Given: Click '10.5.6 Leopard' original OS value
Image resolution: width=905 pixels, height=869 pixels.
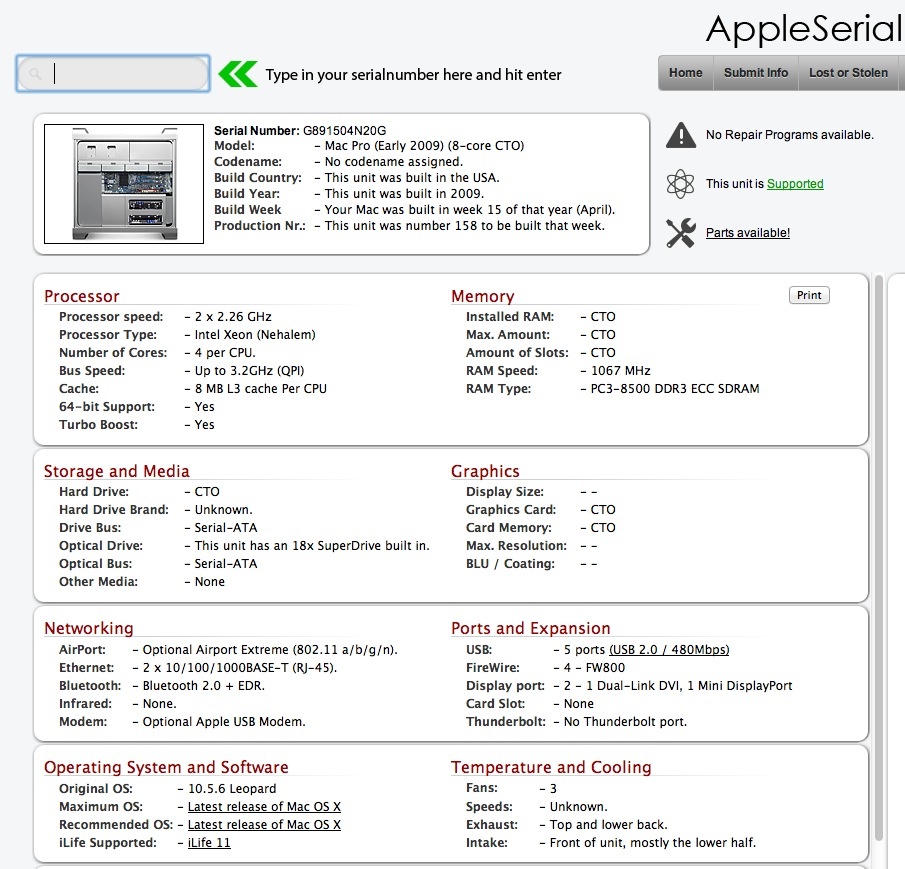Looking at the screenshot, I should pyautogui.click(x=232, y=789).
